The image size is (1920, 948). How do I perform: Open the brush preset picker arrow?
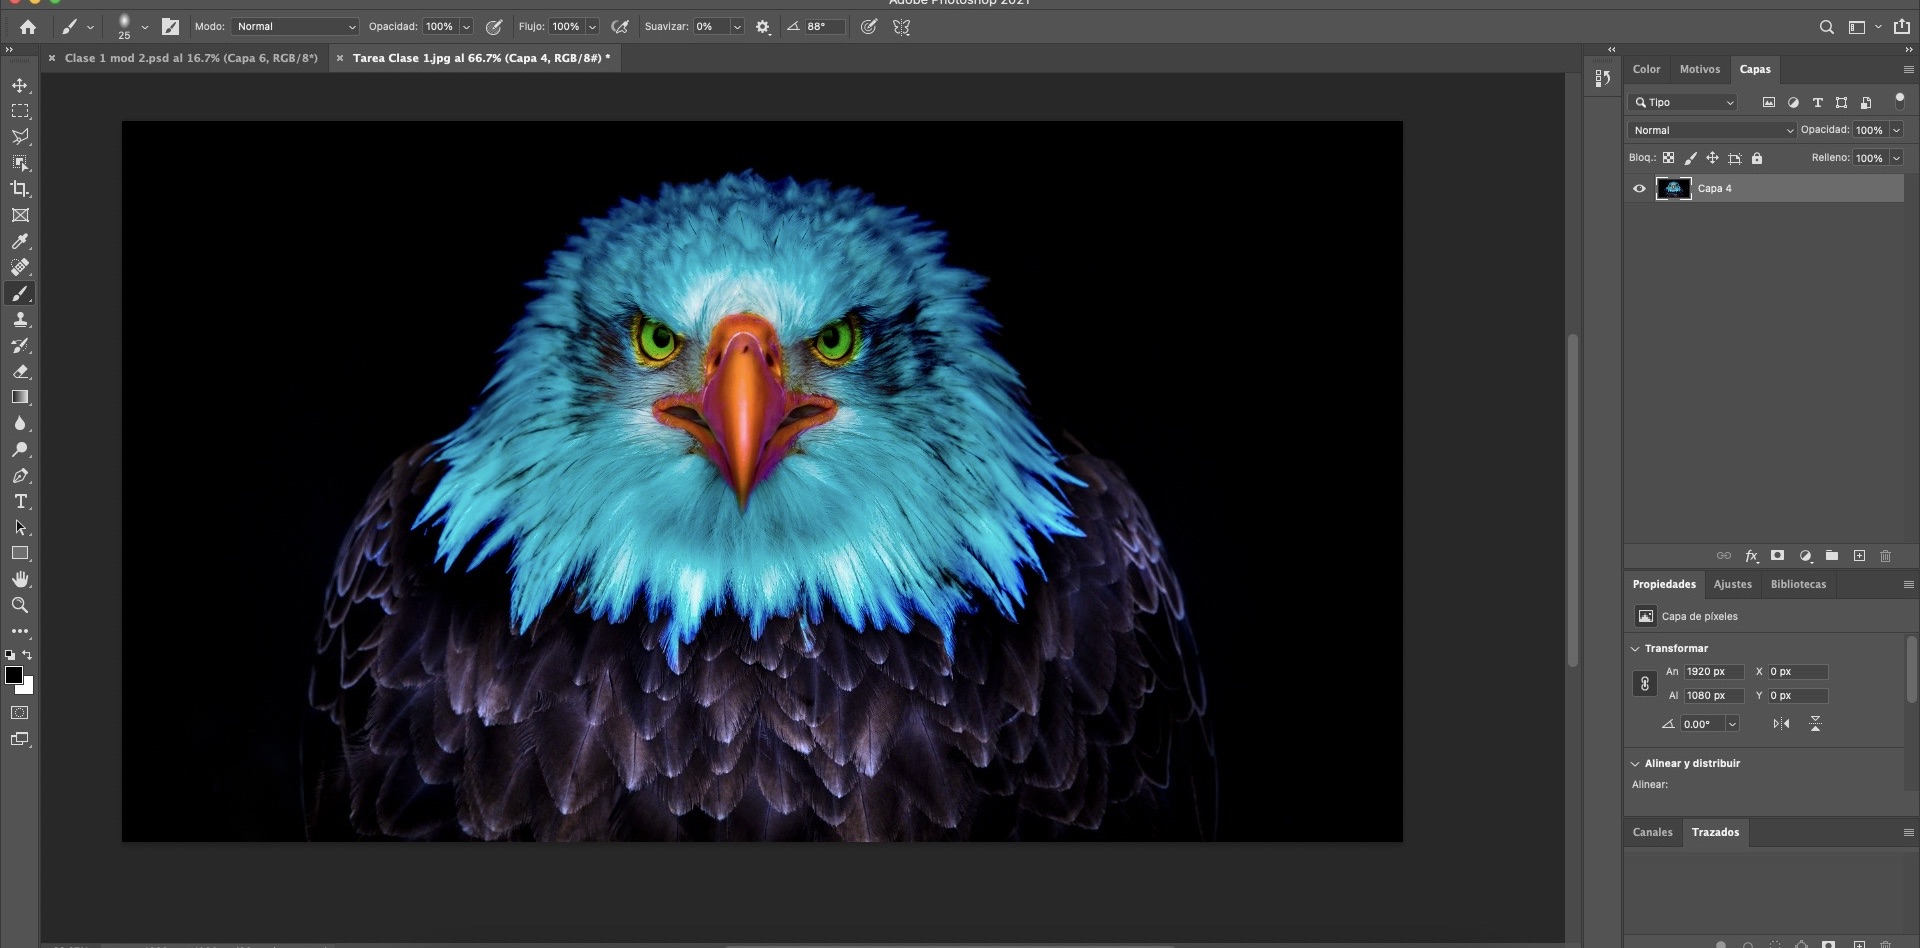click(x=145, y=27)
